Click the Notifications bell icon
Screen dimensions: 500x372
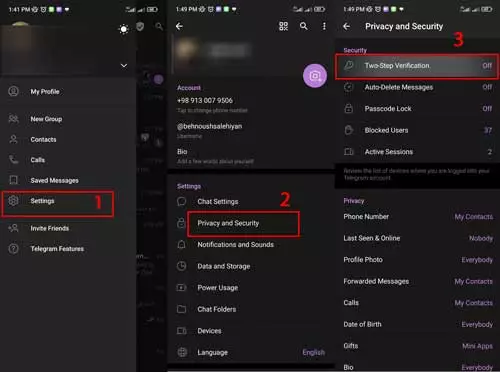pyautogui.click(x=182, y=244)
